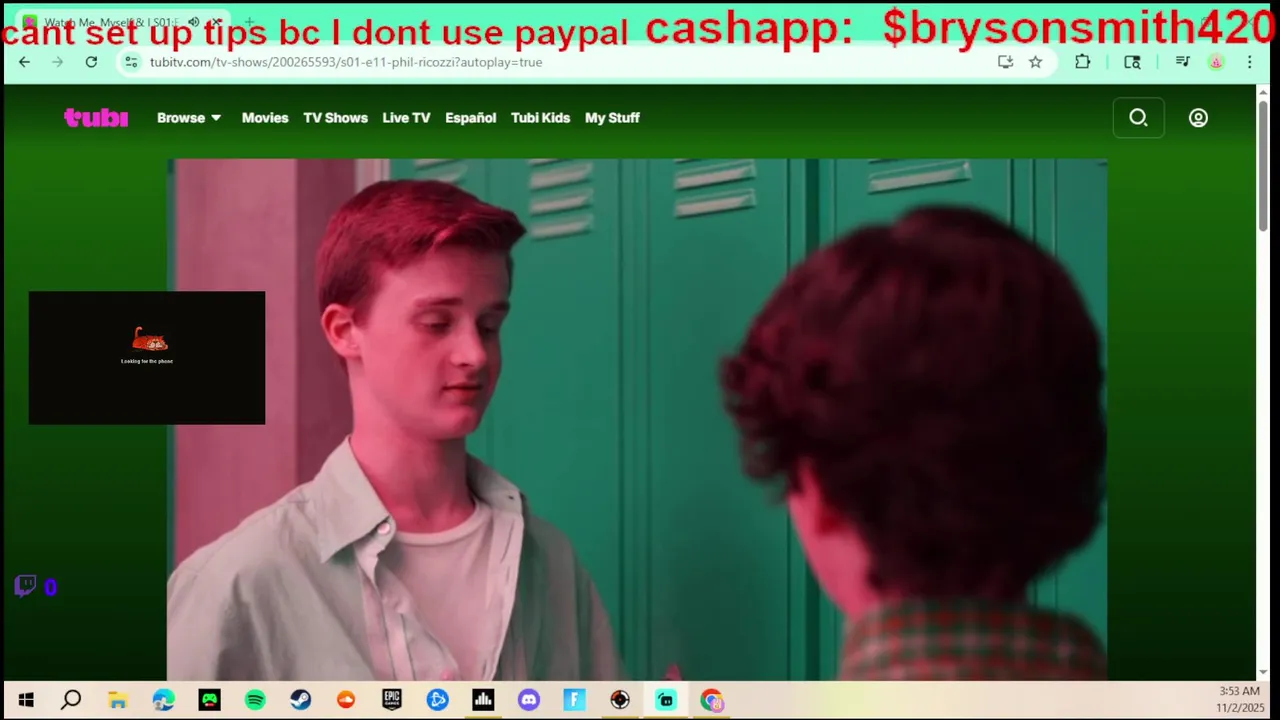Screen dimensions: 1280x720
Task: Open the Movies section
Action: pos(265,118)
